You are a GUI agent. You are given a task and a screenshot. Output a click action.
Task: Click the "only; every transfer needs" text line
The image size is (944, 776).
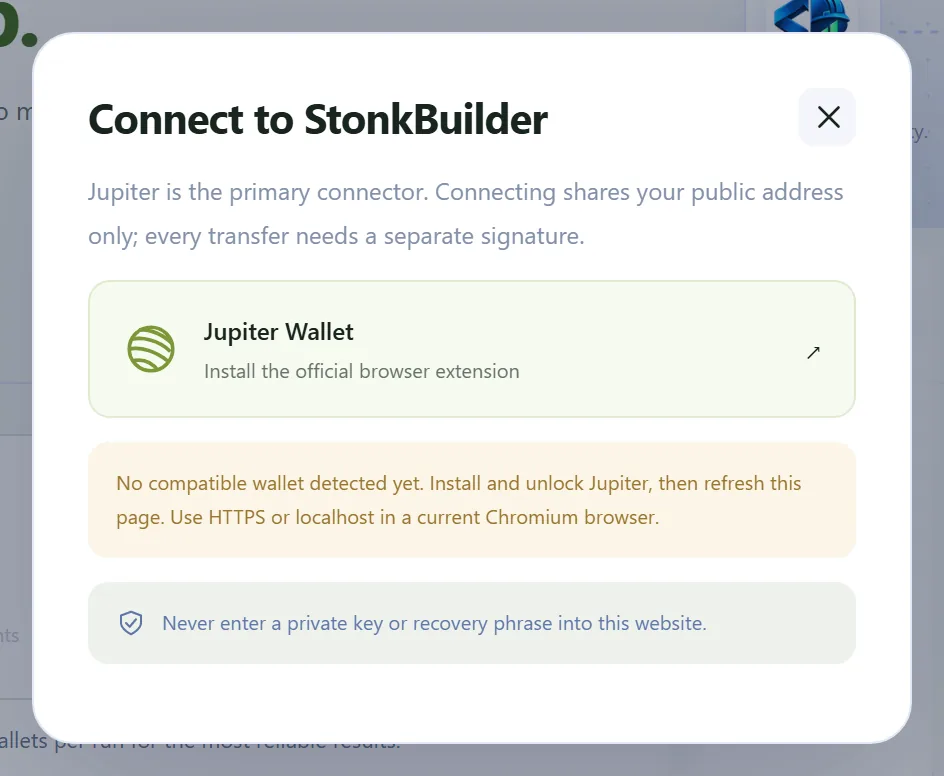click(x=336, y=237)
